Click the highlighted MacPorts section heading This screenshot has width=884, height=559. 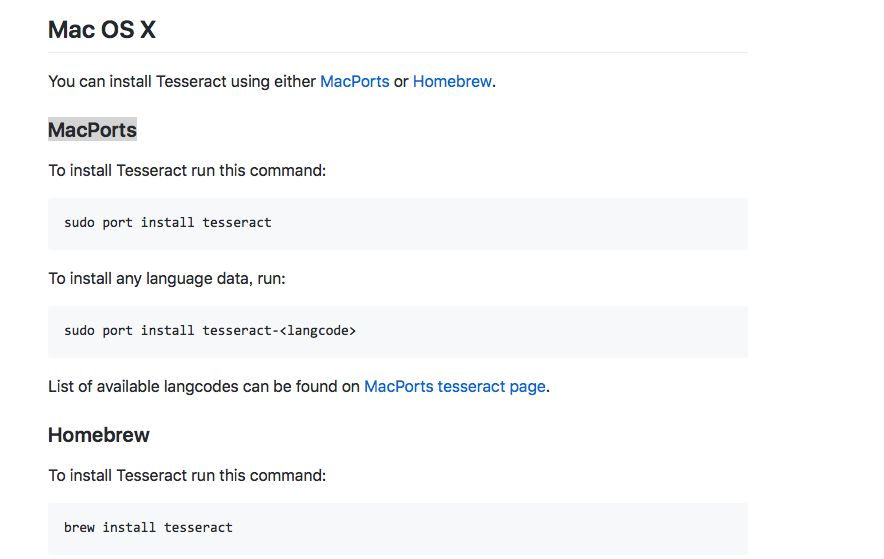[x=92, y=130]
